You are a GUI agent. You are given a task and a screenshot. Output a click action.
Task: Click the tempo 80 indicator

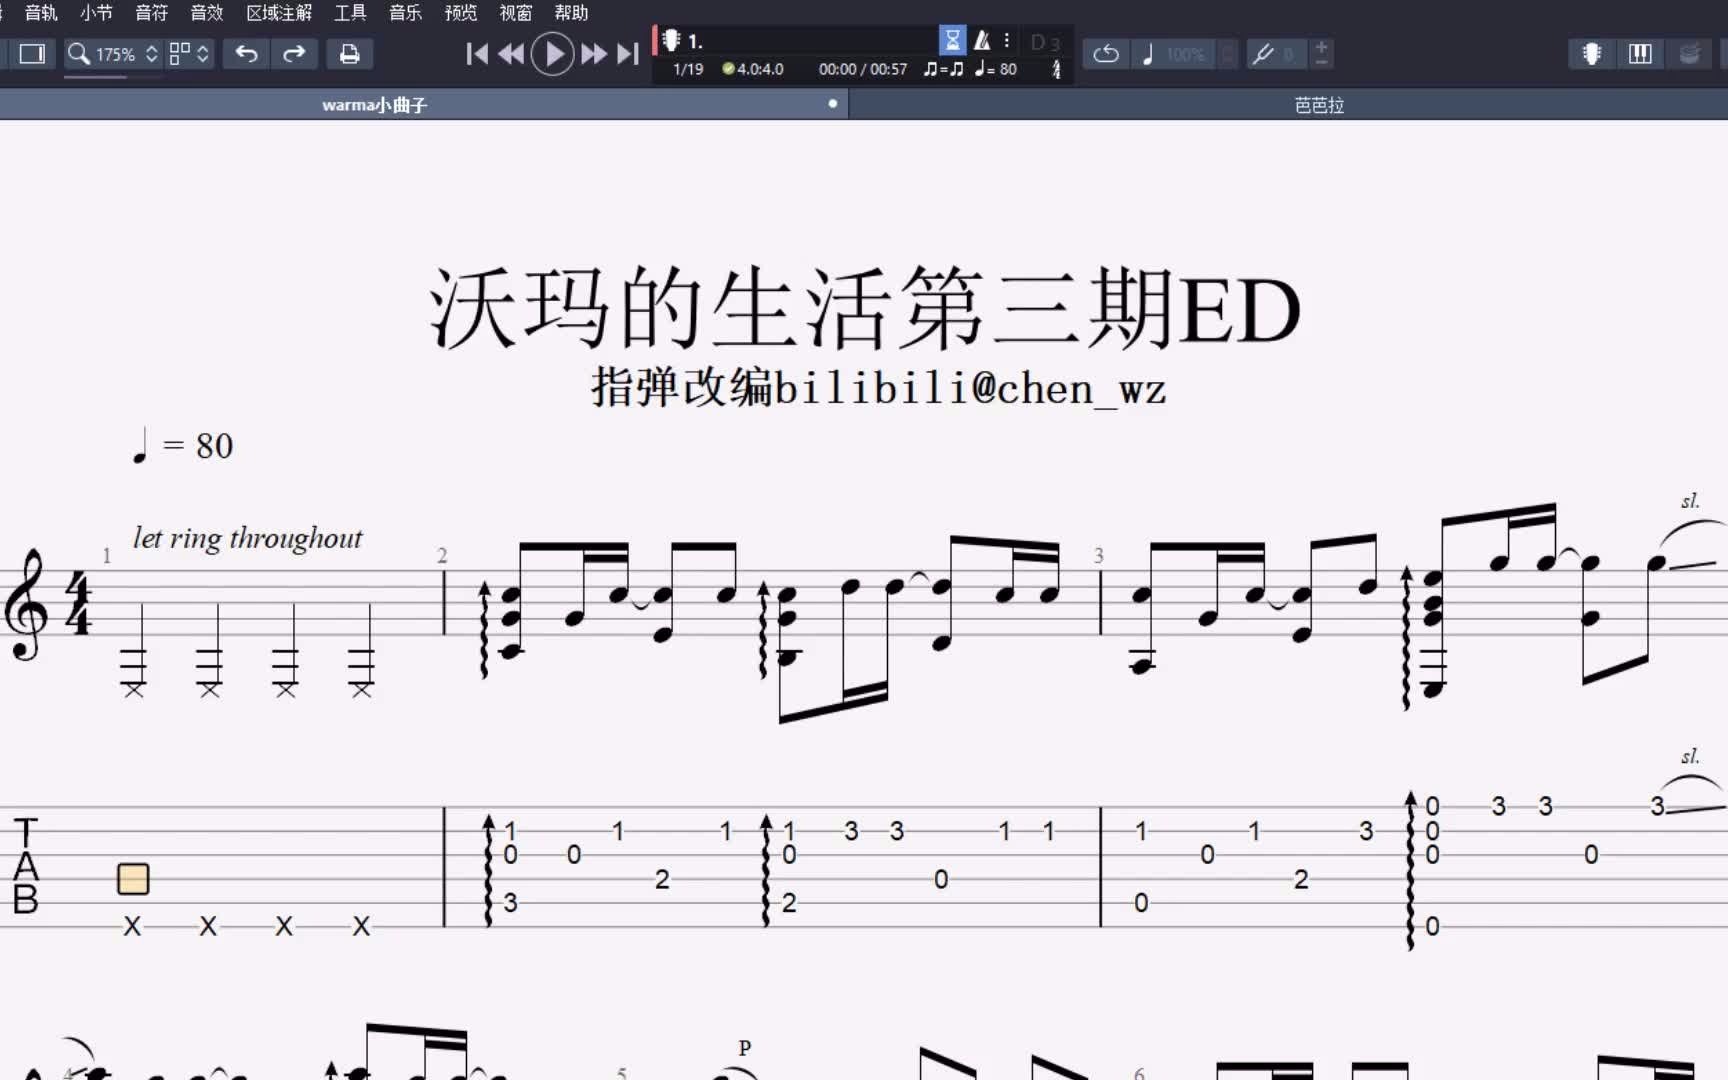[996, 70]
